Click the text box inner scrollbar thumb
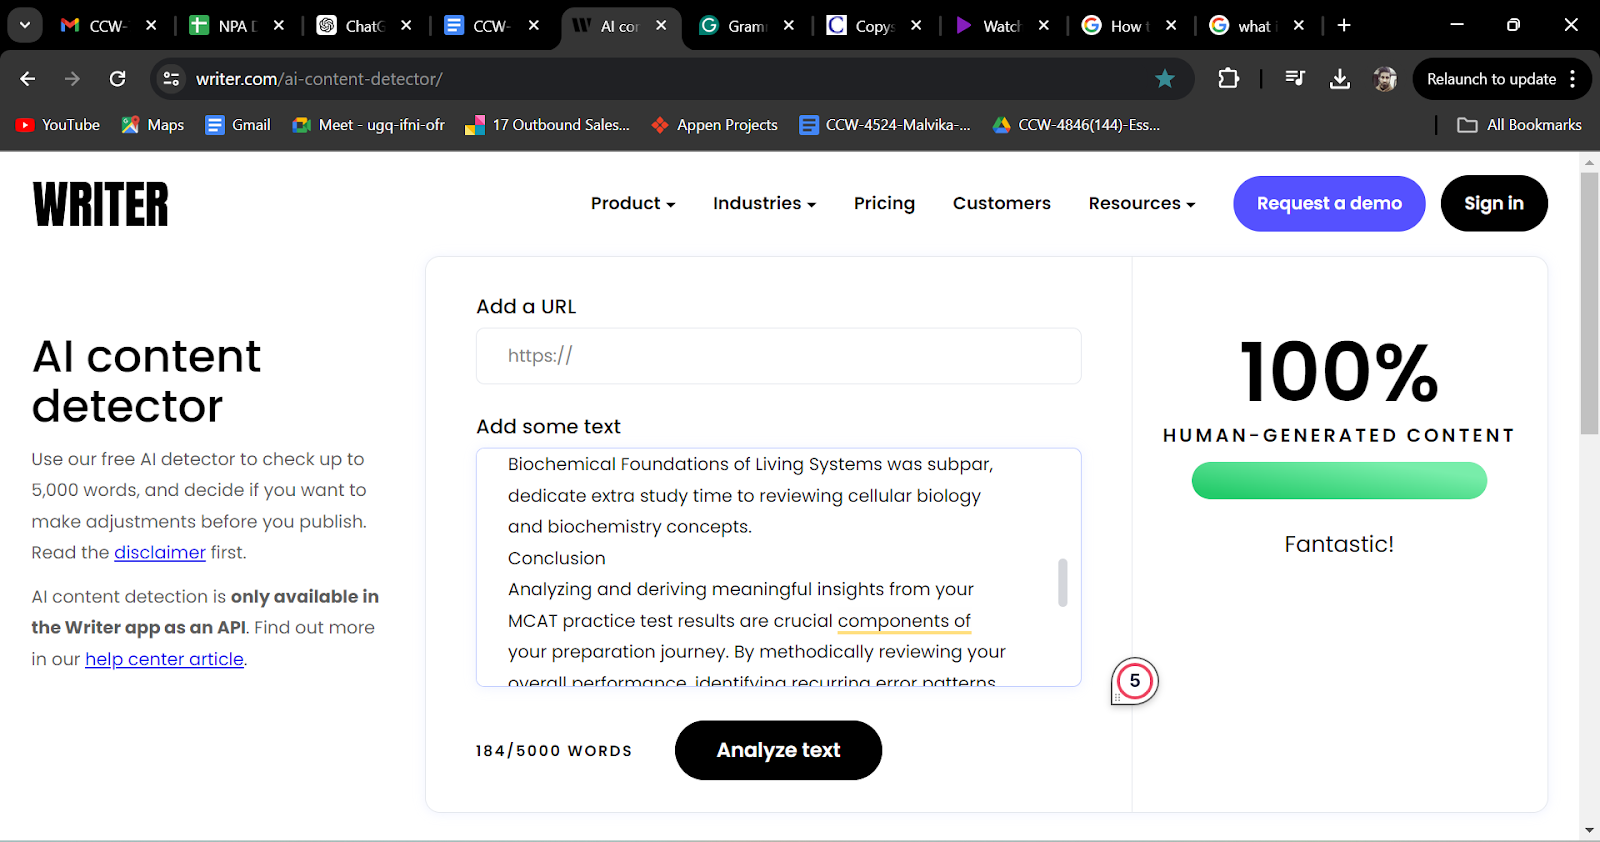 pos(1062,582)
